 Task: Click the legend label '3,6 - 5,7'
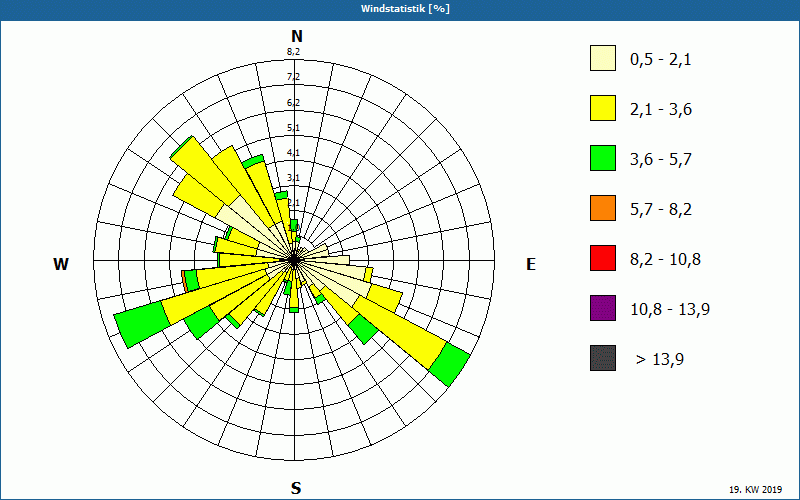click(661, 160)
